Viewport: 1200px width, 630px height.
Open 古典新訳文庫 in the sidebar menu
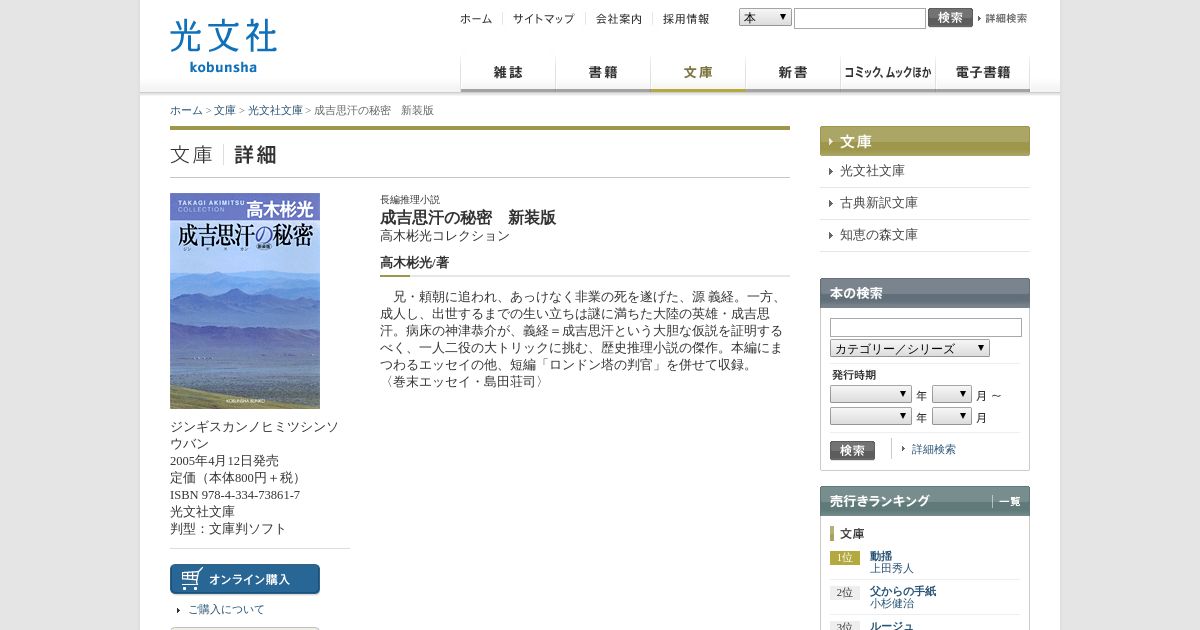point(879,203)
